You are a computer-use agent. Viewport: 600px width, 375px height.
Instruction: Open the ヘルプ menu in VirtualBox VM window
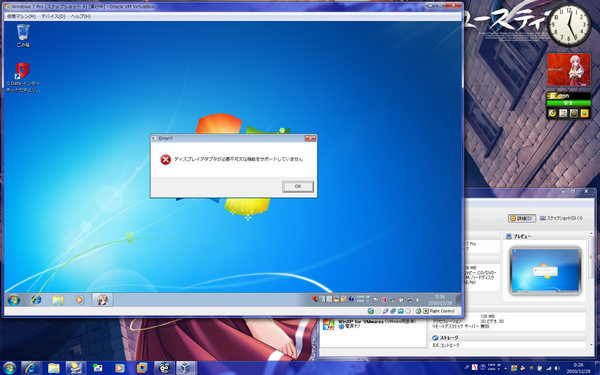tap(81, 16)
